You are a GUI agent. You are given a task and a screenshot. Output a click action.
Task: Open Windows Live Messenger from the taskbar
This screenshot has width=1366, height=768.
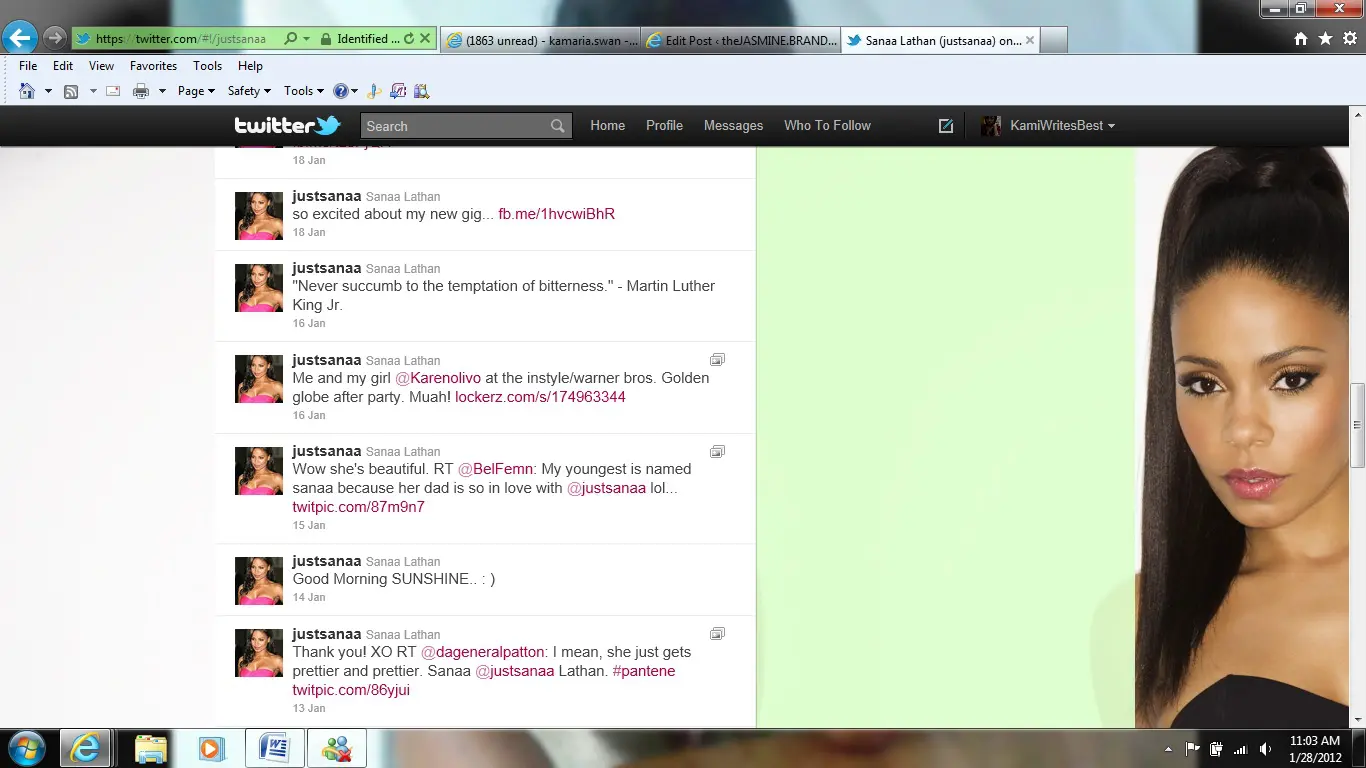pyautogui.click(x=337, y=748)
